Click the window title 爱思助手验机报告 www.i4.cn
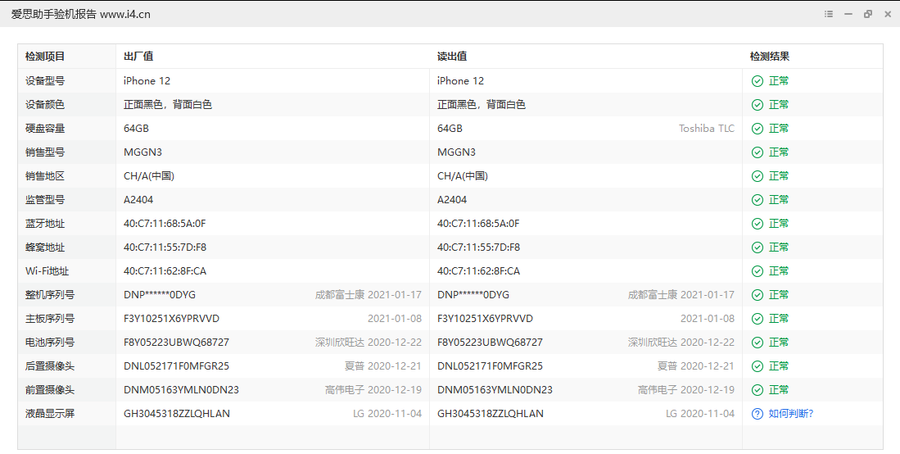The width and height of the screenshot is (900, 454). pos(81,14)
